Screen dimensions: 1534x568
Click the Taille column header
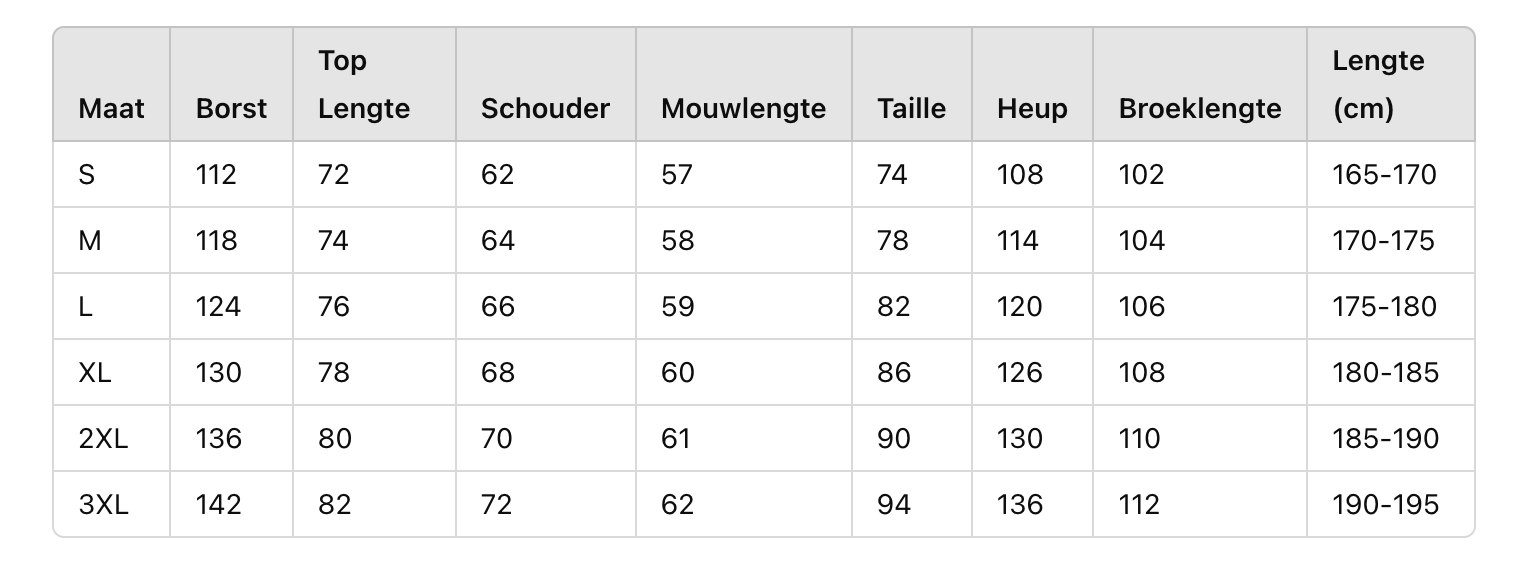pyautogui.click(x=911, y=108)
